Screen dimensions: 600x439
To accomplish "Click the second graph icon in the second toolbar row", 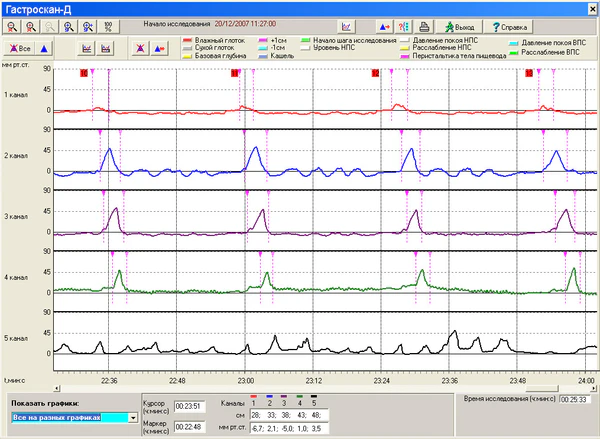I will 106,47.
